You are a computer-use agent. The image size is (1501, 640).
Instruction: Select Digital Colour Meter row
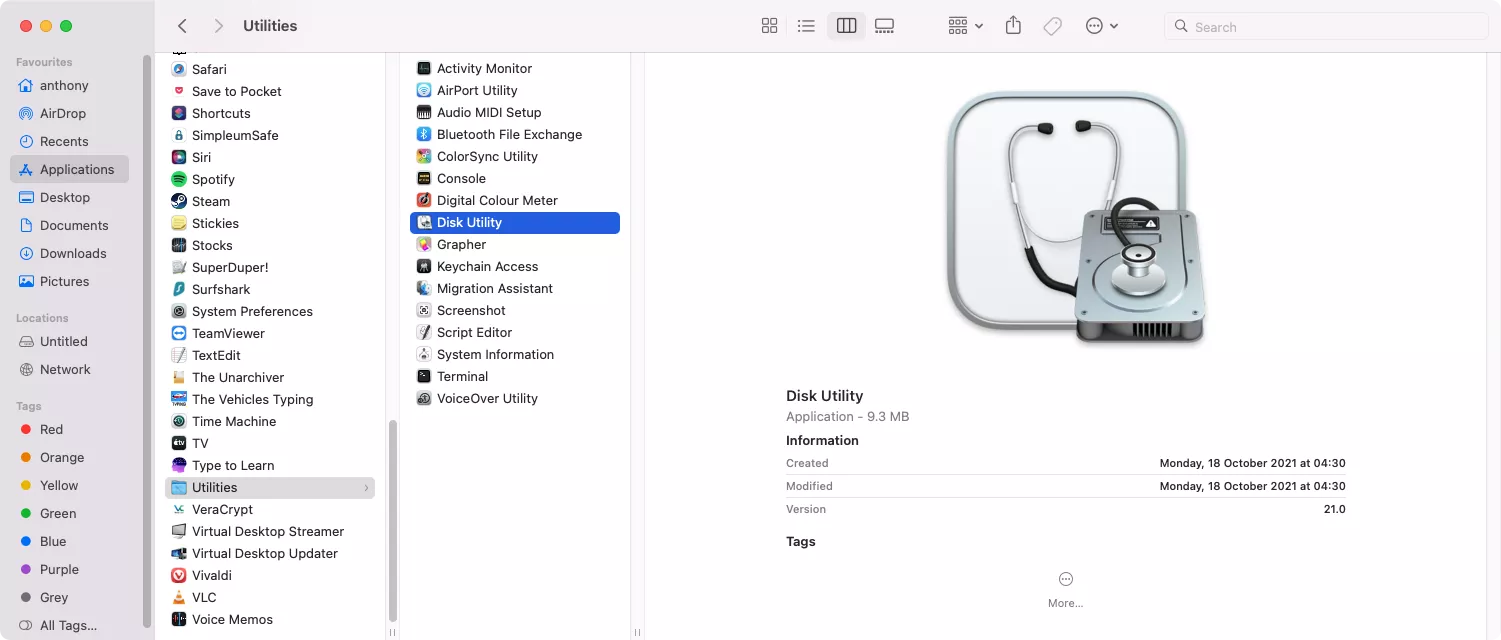(515, 200)
